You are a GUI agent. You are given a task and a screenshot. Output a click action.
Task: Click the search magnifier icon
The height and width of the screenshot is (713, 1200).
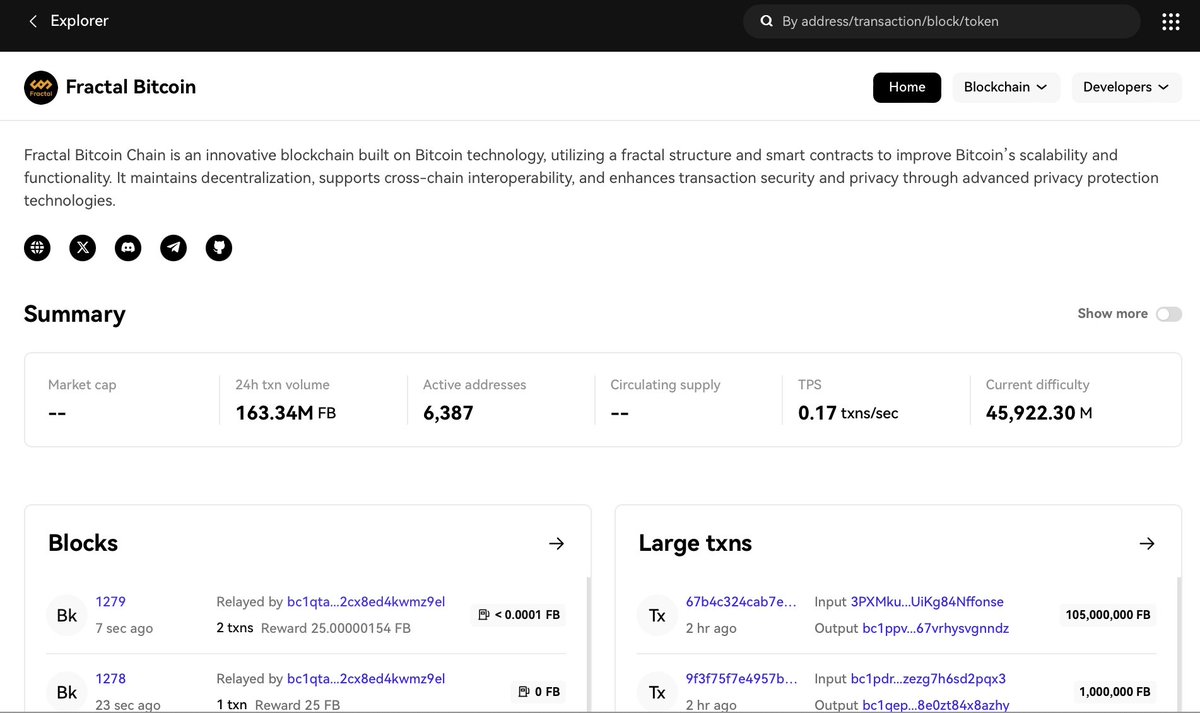point(767,21)
